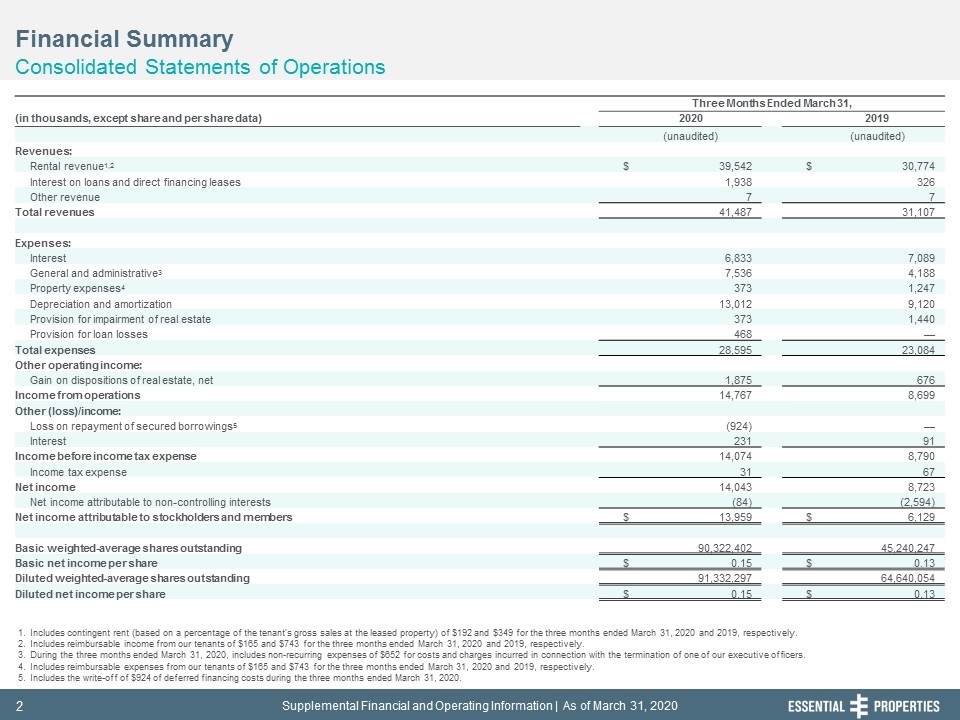Select 'Income before income tax expense' label
960x720 pixels.
(x=106, y=457)
